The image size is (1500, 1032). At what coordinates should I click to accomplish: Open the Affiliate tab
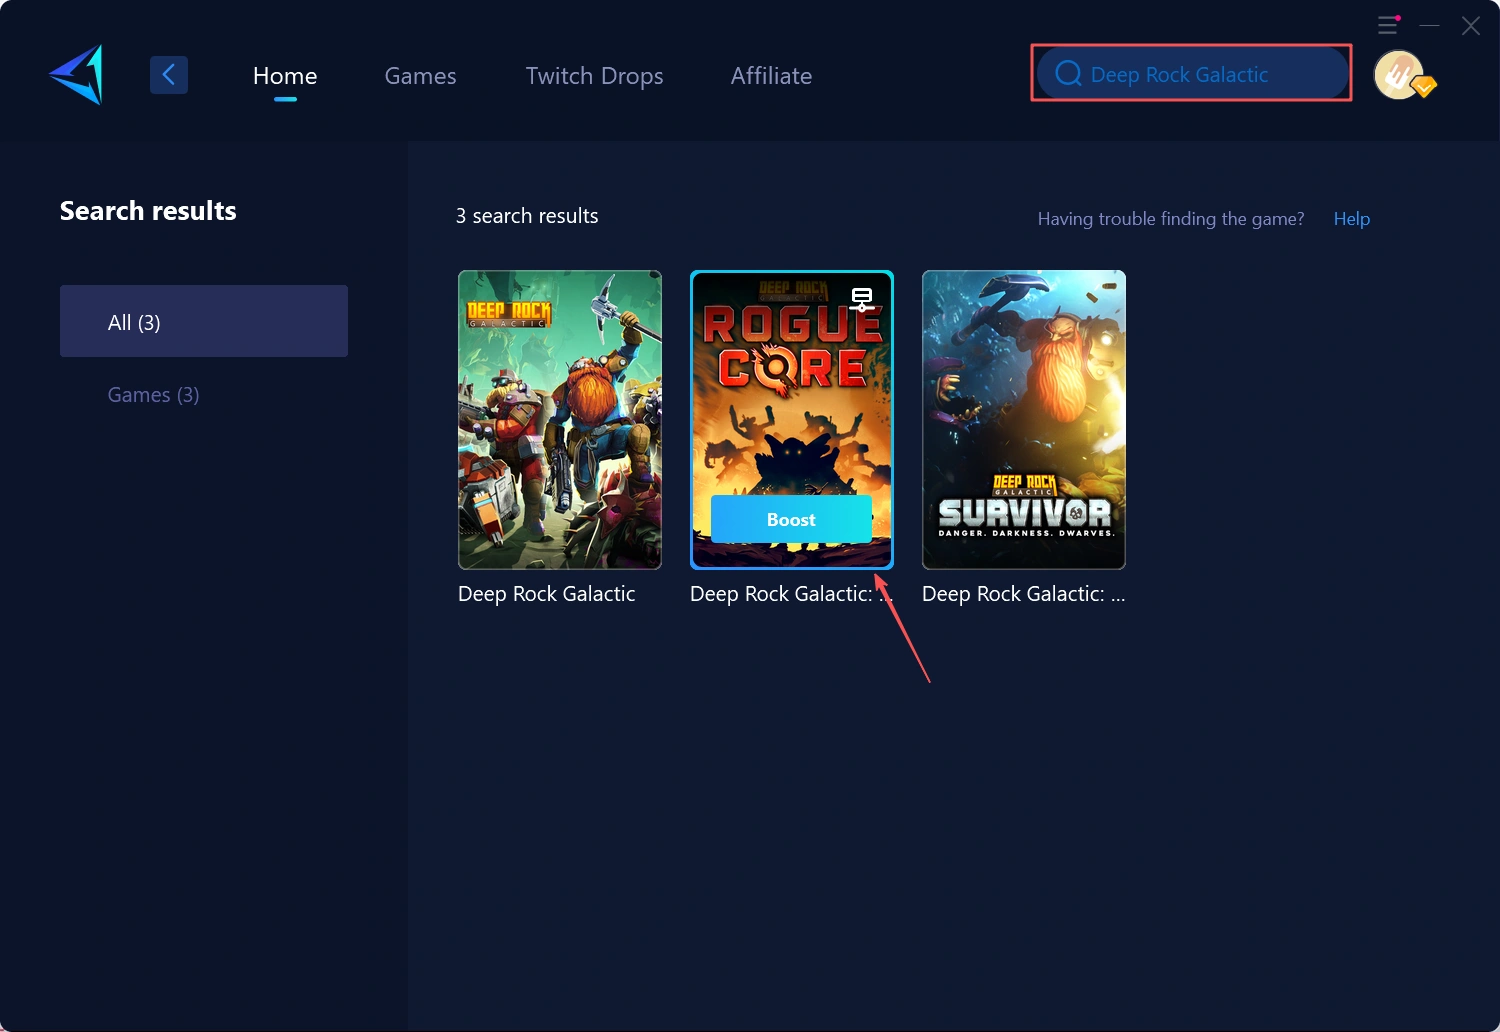(x=771, y=76)
